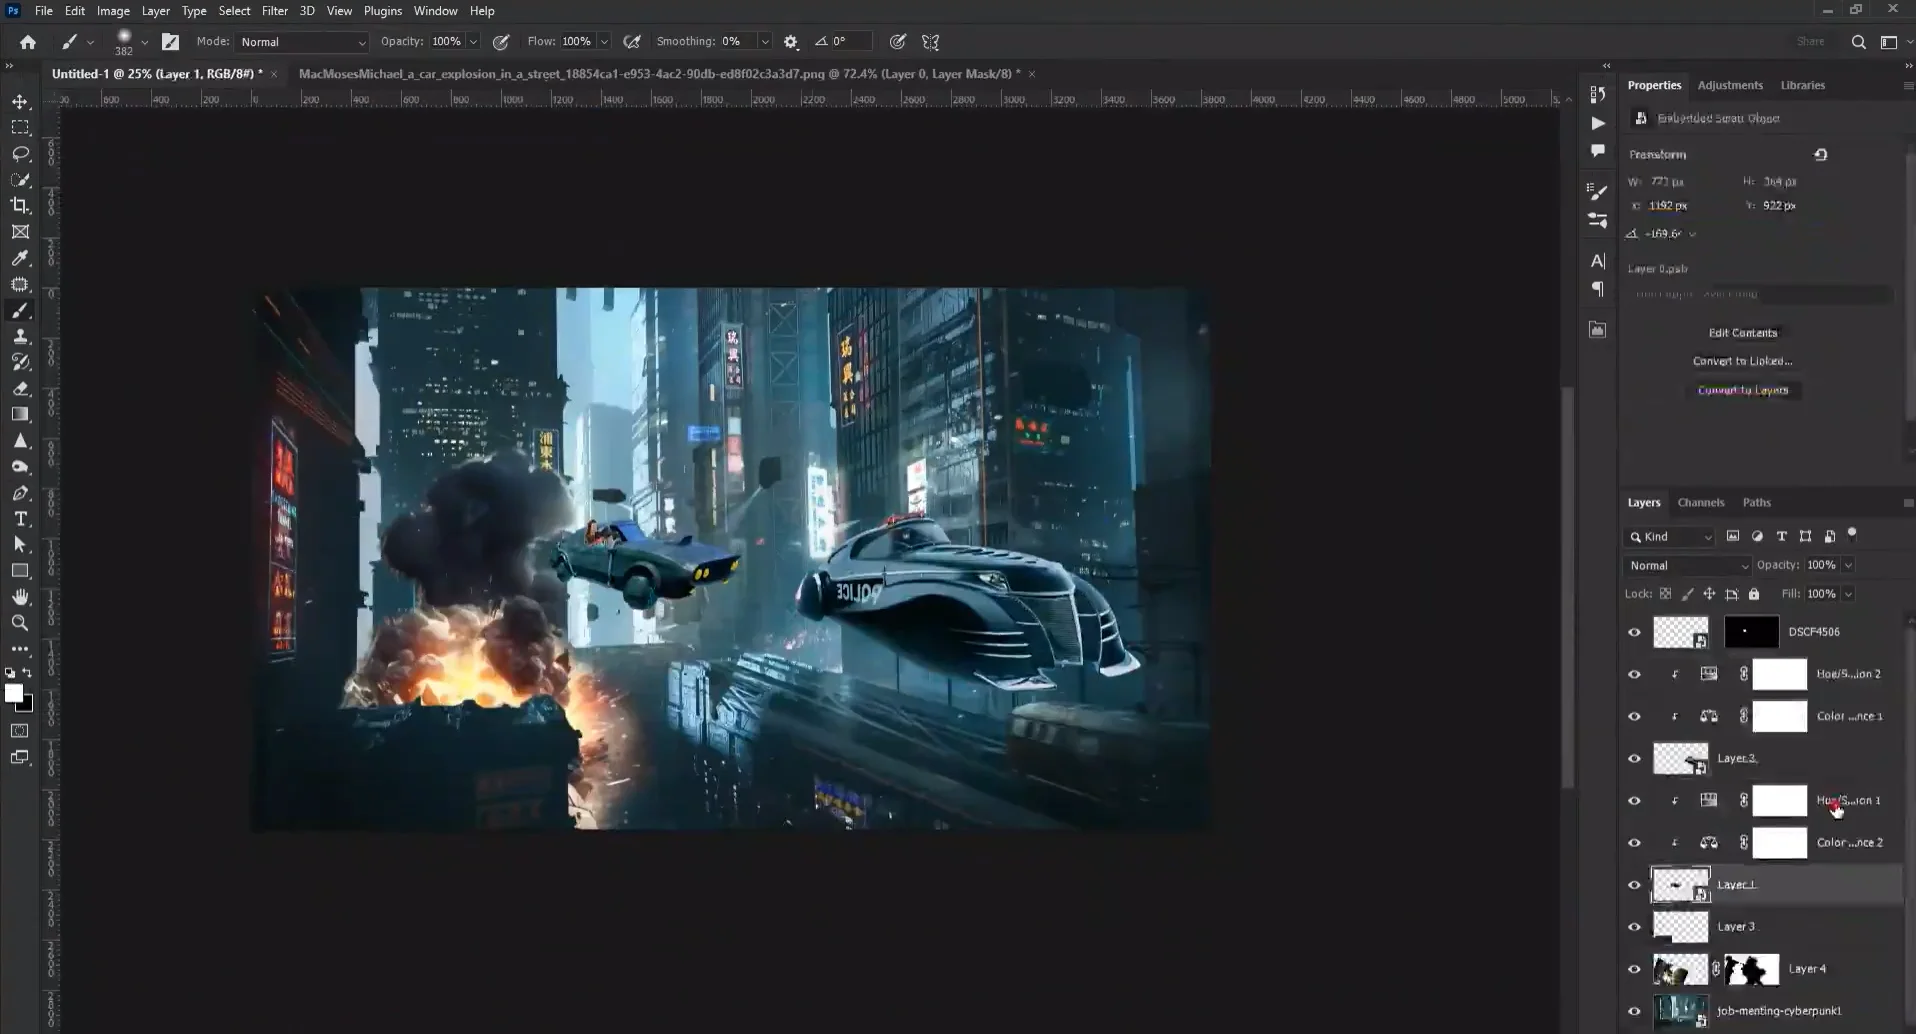Open the layer Fill dropdown arrow

pyautogui.click(x=1848, y=594)
